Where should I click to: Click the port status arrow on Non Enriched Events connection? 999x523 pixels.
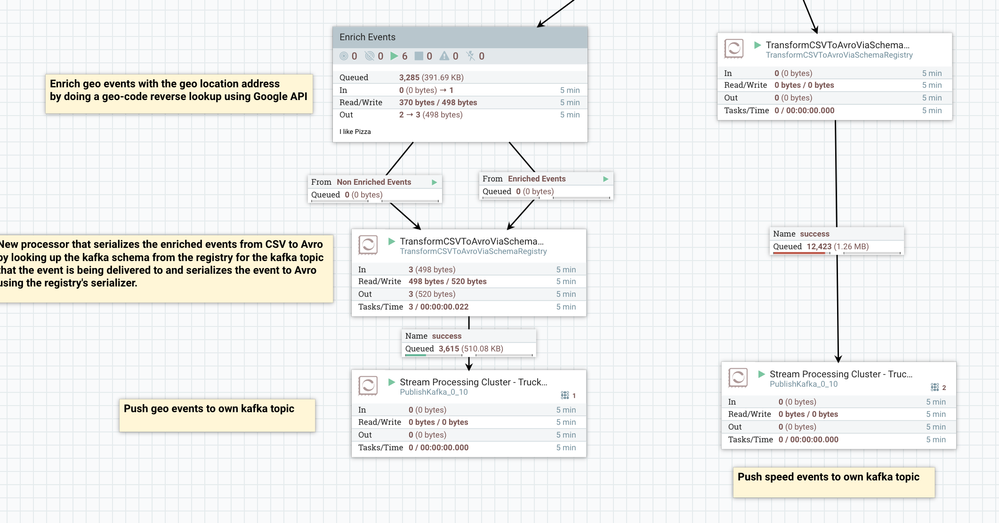(x=435, y=182)
